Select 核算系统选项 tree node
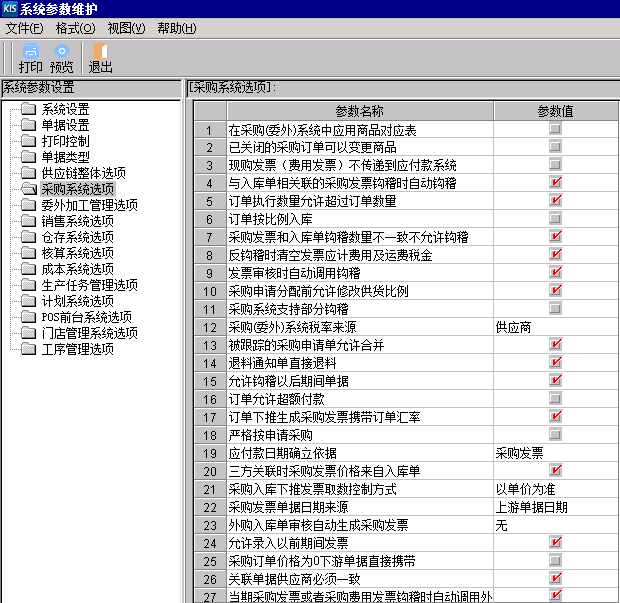 coord(78,253)
